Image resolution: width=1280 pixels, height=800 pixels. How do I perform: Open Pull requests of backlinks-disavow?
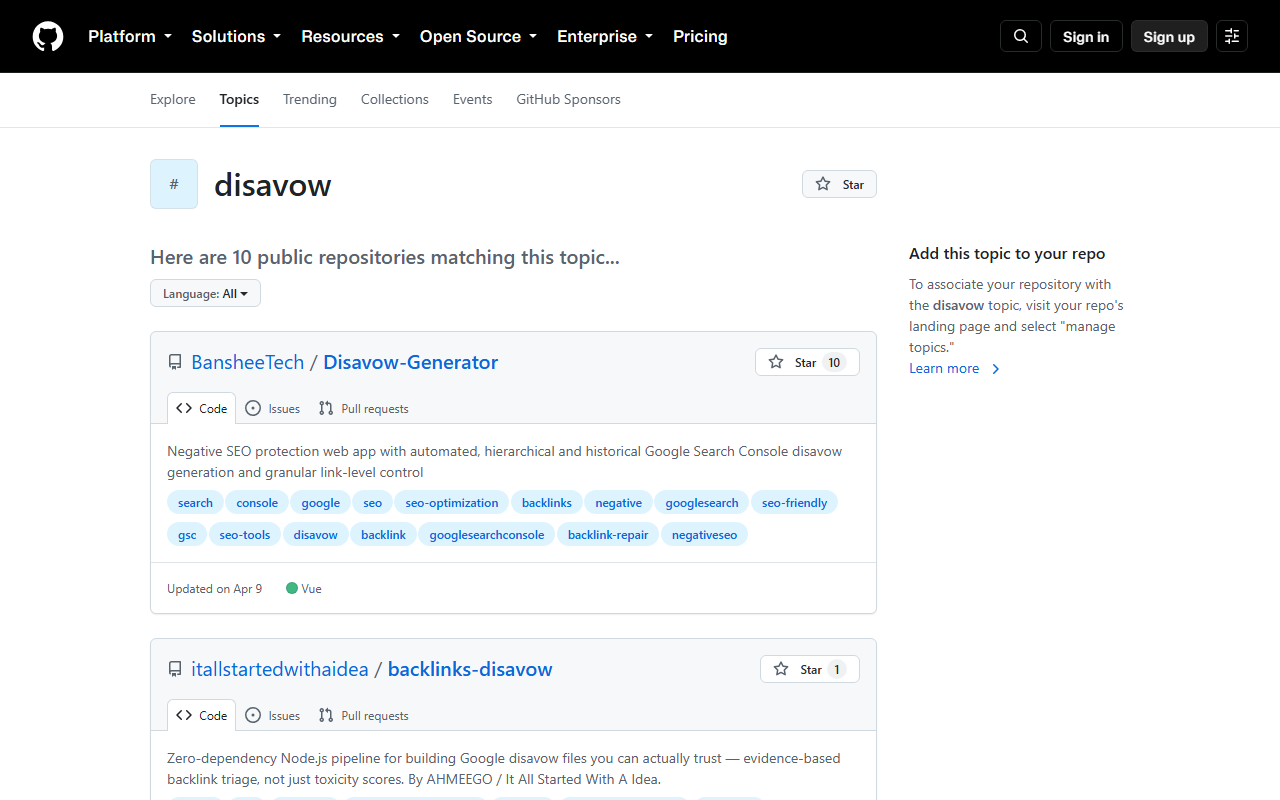coord(364,715)
